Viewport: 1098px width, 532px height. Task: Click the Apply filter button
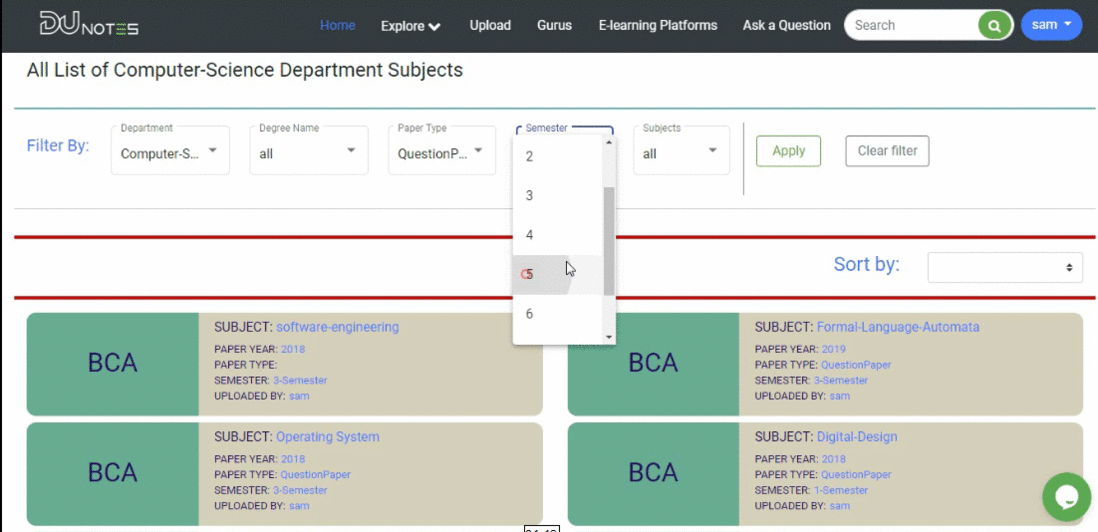coord(788,151)
